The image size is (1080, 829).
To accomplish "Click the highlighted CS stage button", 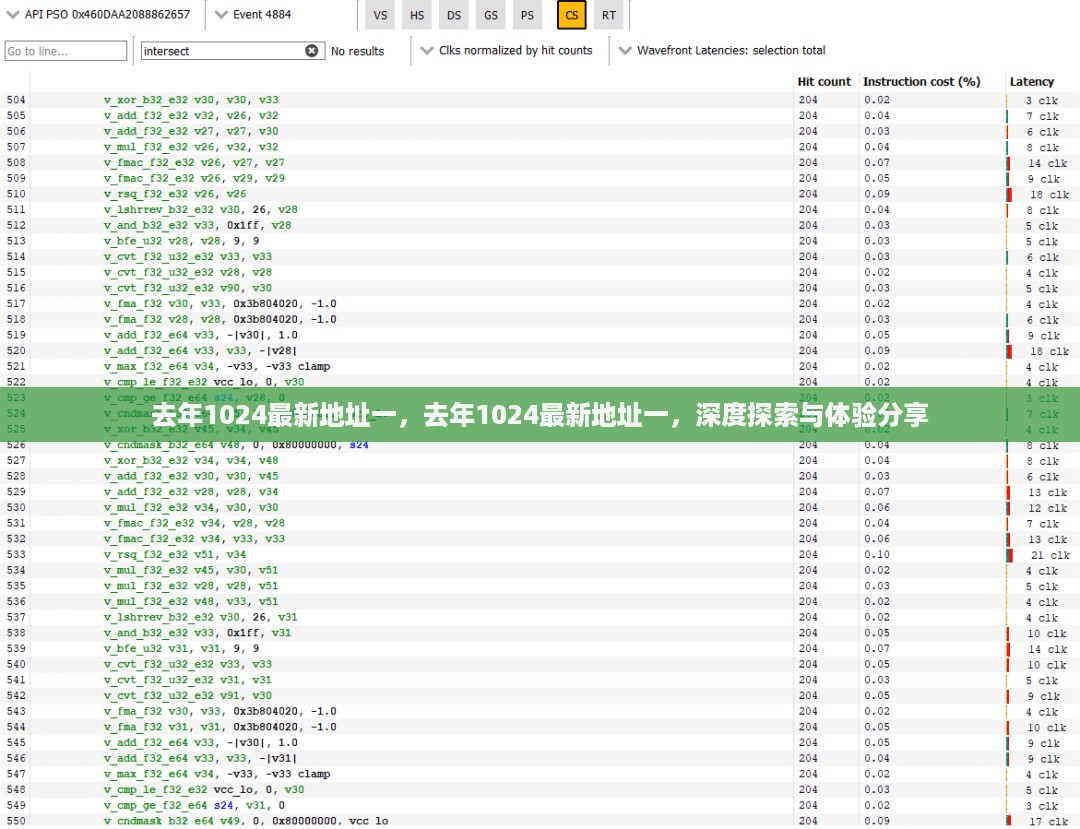I will (x=571, y=15).
